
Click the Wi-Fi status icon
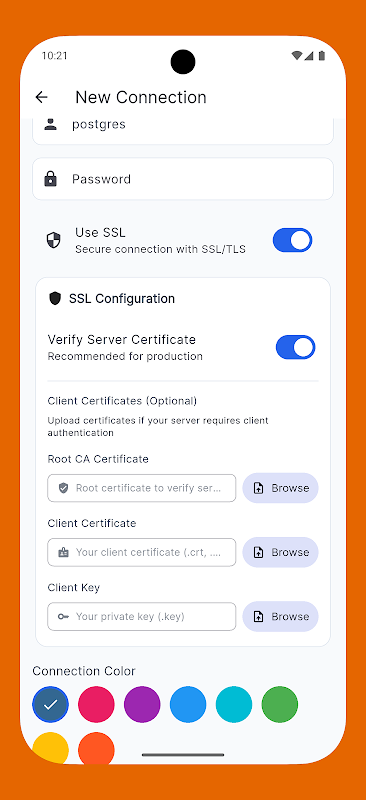pos(297,56)
